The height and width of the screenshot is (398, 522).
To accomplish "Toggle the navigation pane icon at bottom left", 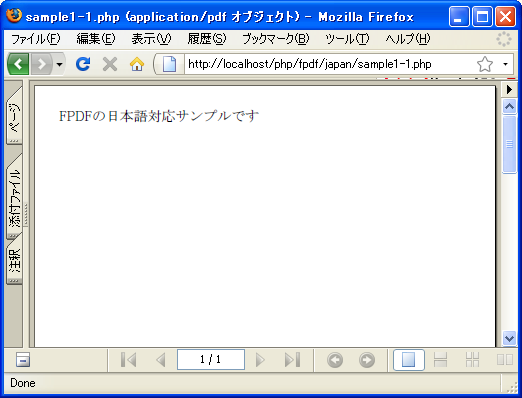I will coord(23,360).
